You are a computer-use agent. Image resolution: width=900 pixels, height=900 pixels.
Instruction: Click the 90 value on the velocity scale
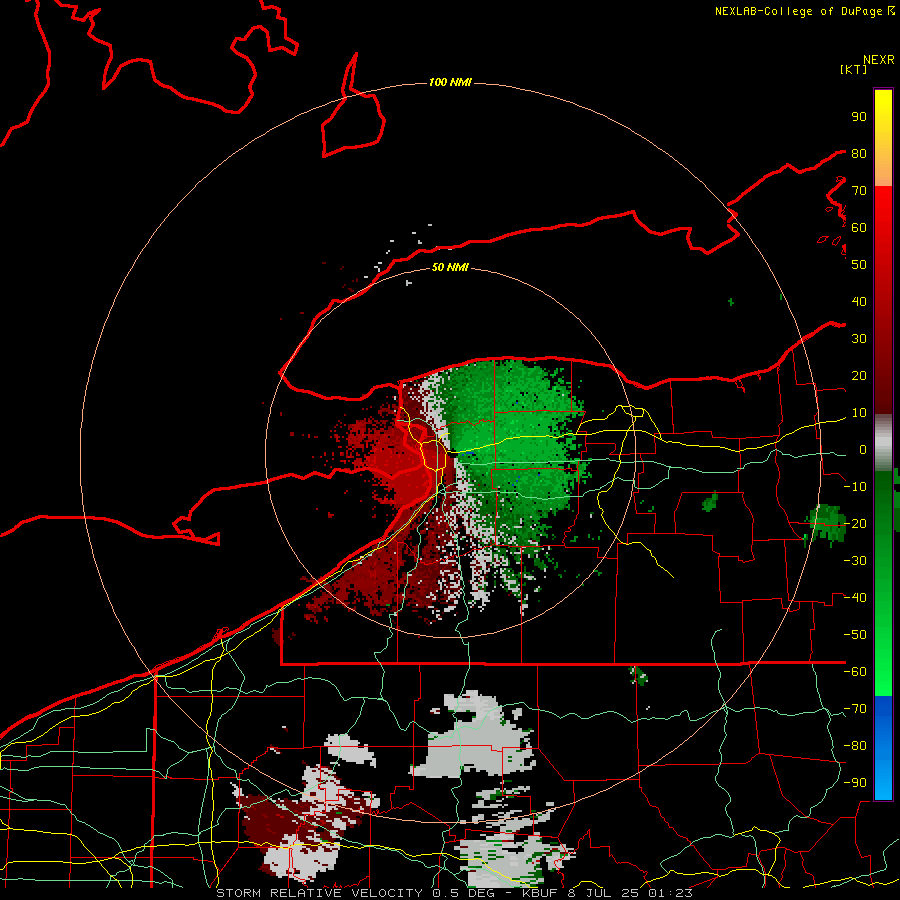coord(859,117)
